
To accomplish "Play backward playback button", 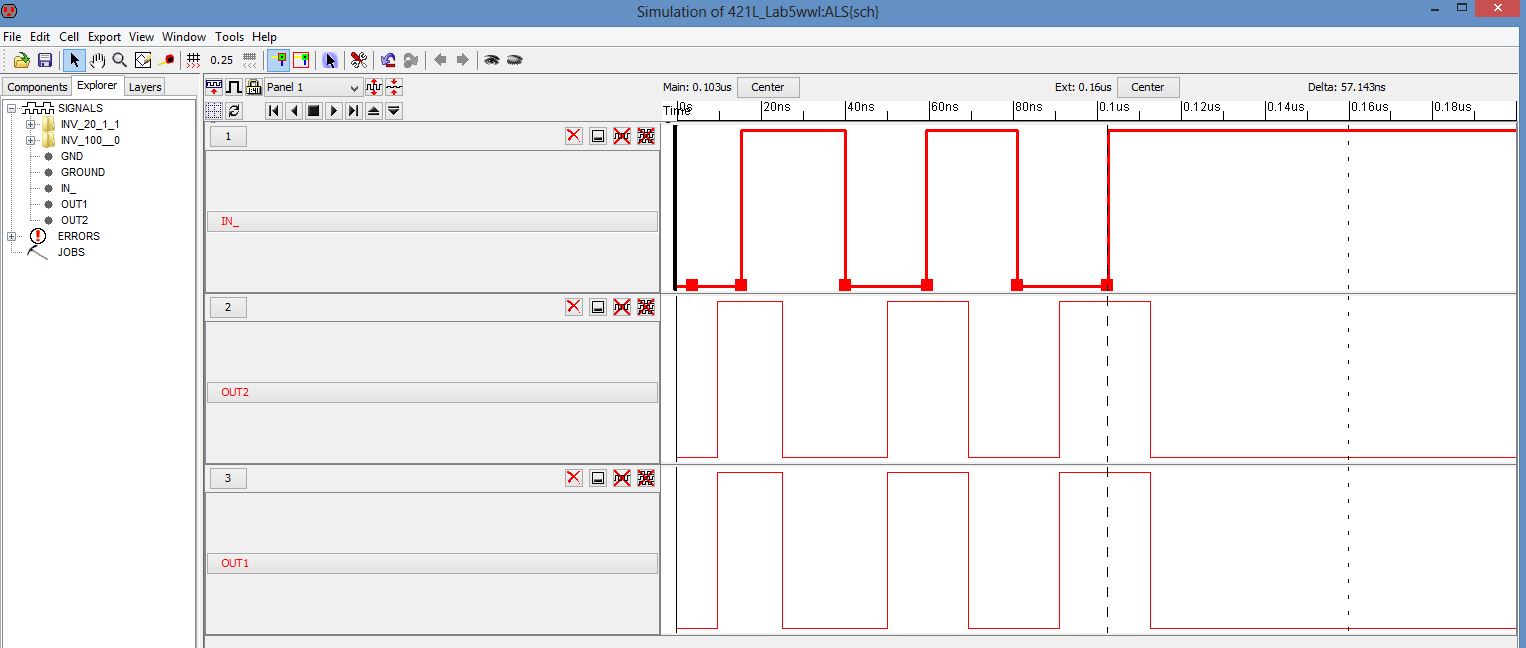I will 294,111.
